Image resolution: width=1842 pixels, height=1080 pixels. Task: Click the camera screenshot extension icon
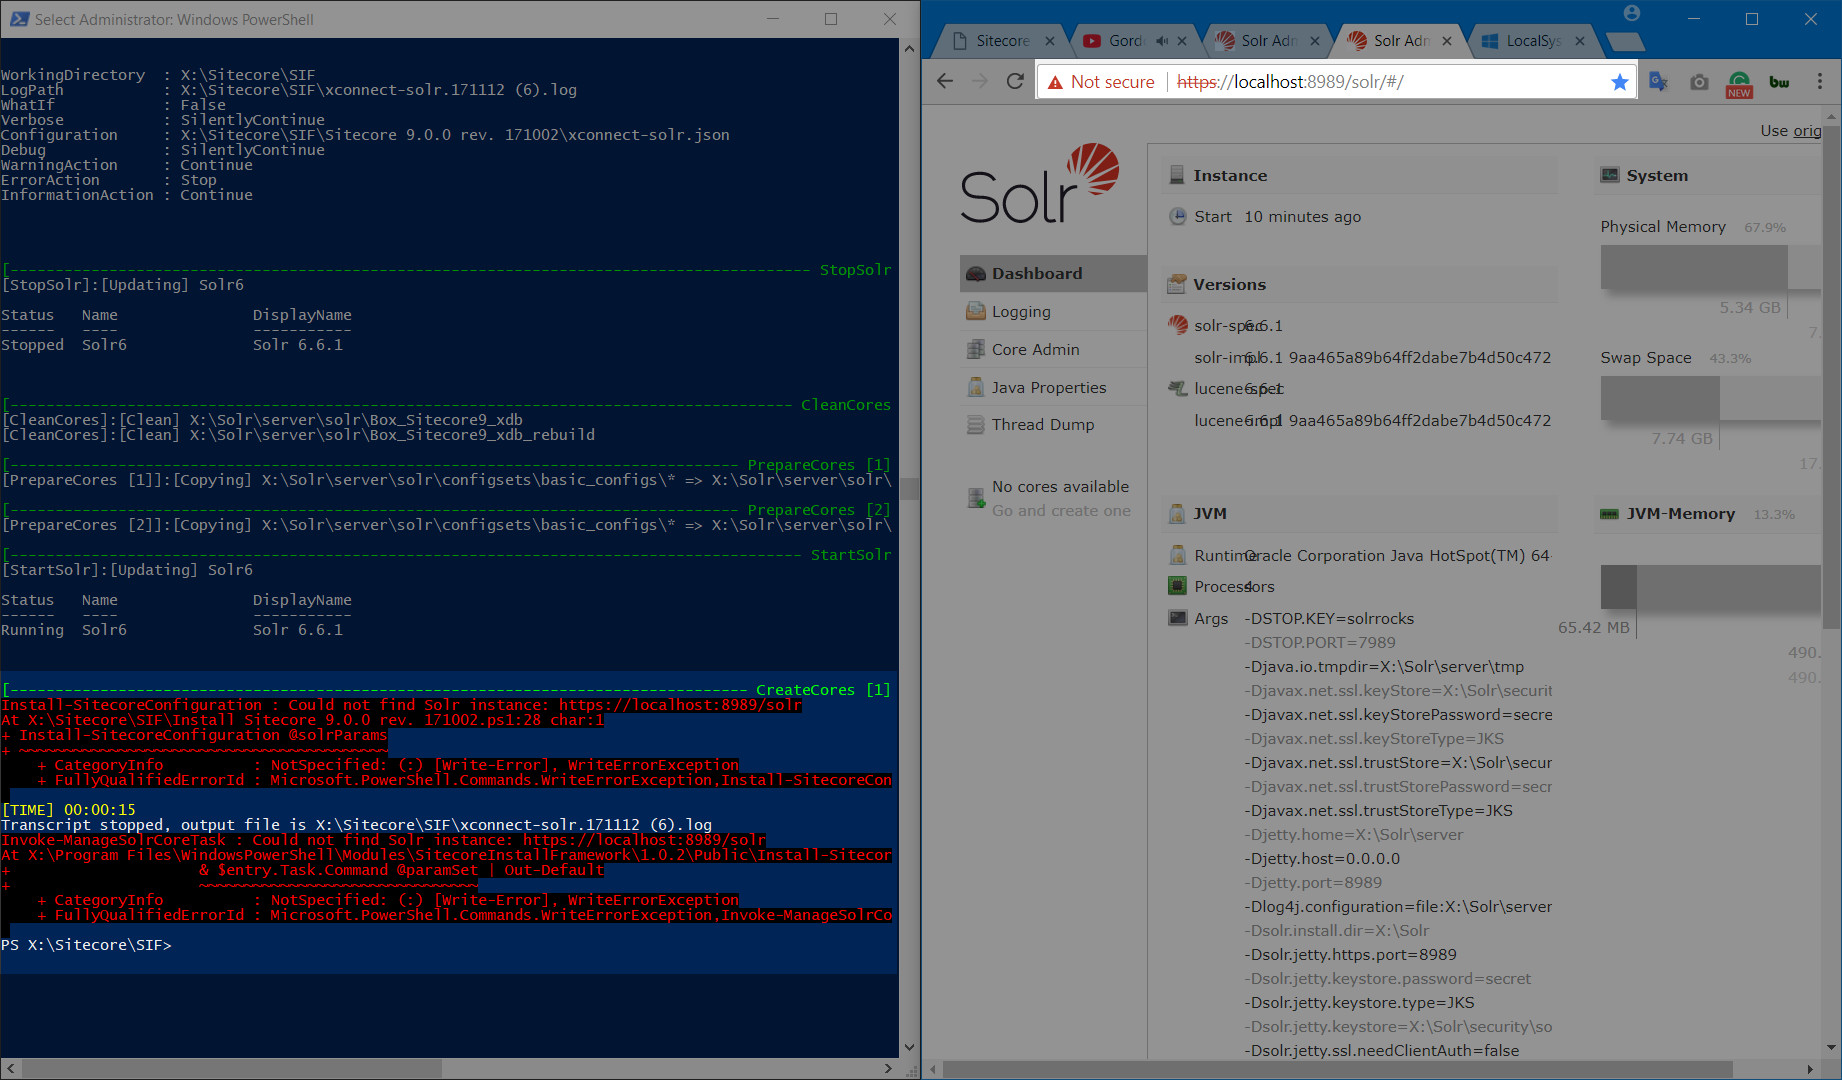(1699, 82)
